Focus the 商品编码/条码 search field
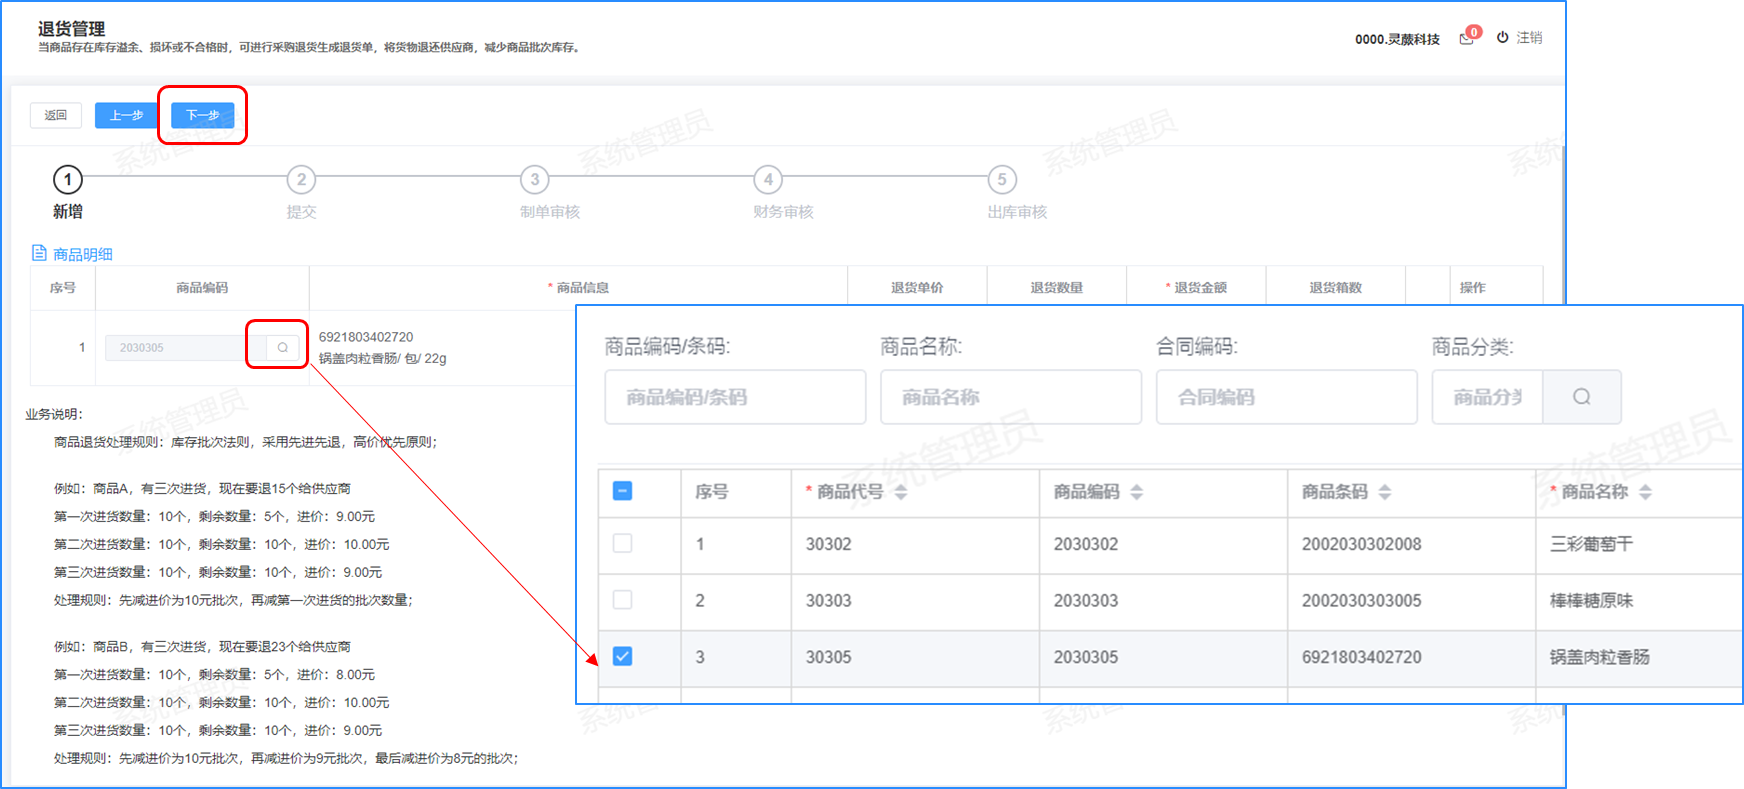The height and width of the screenshot is (789, 1744). [x=735, y=397]
